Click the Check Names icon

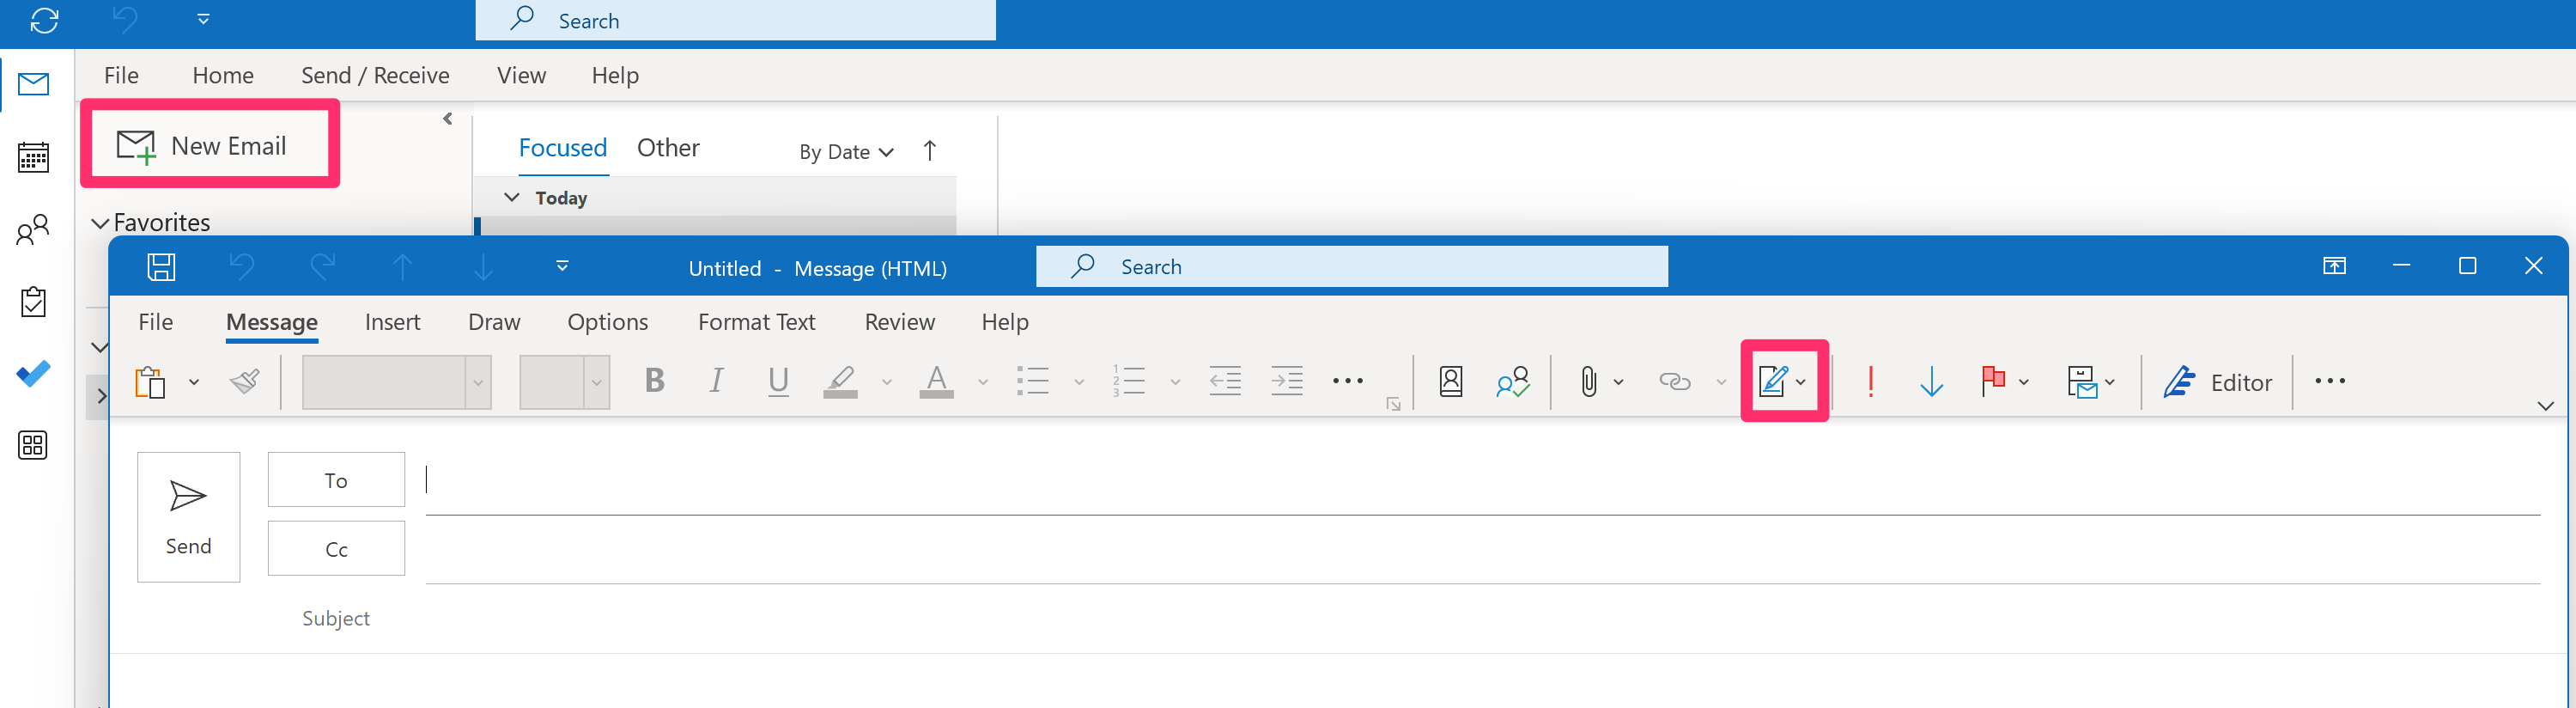(x=1513, y=381)
